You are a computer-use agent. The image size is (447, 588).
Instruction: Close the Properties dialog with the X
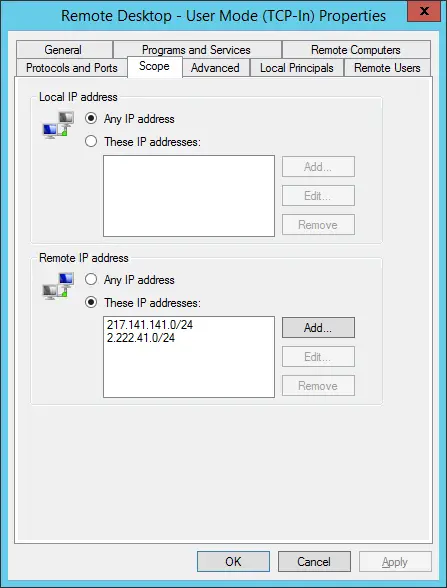click(424, 11)
